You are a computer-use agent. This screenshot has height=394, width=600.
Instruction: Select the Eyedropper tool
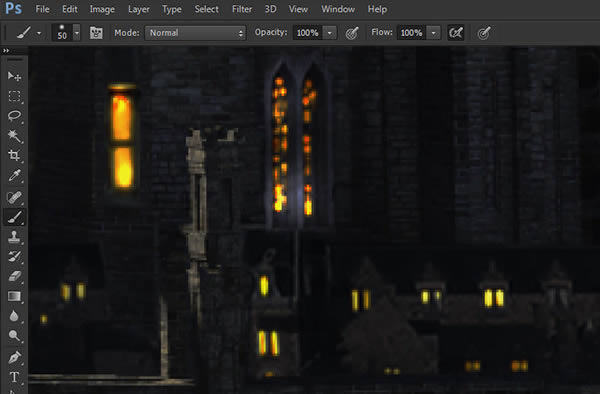point(14,176)
